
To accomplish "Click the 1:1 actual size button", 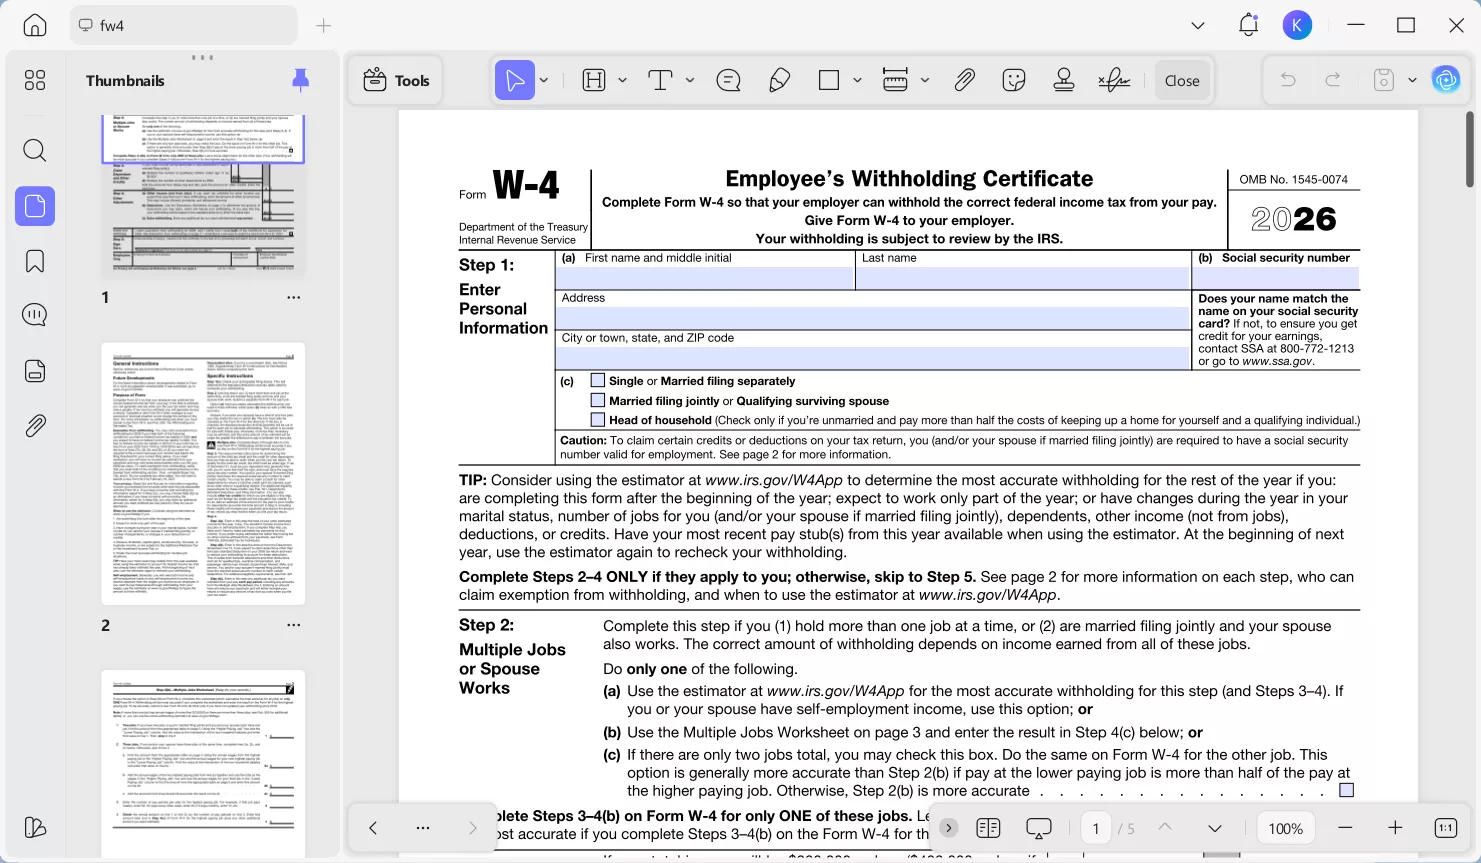I will pos(1446,828).
